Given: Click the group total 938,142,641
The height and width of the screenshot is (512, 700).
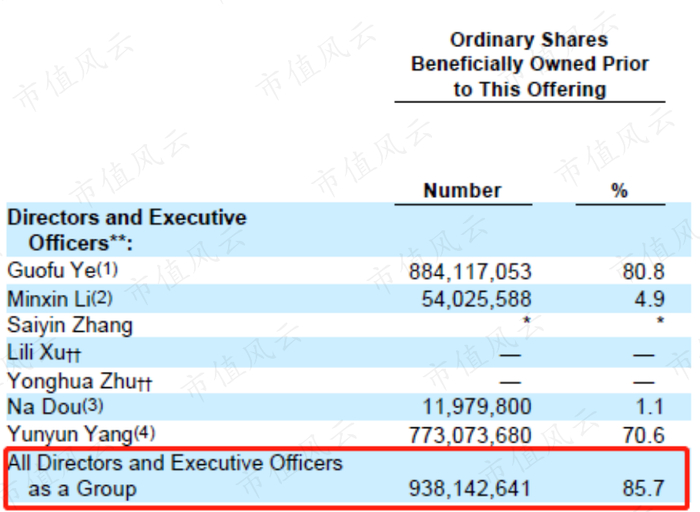Looking at the screenshot, I should pos(470,489).
